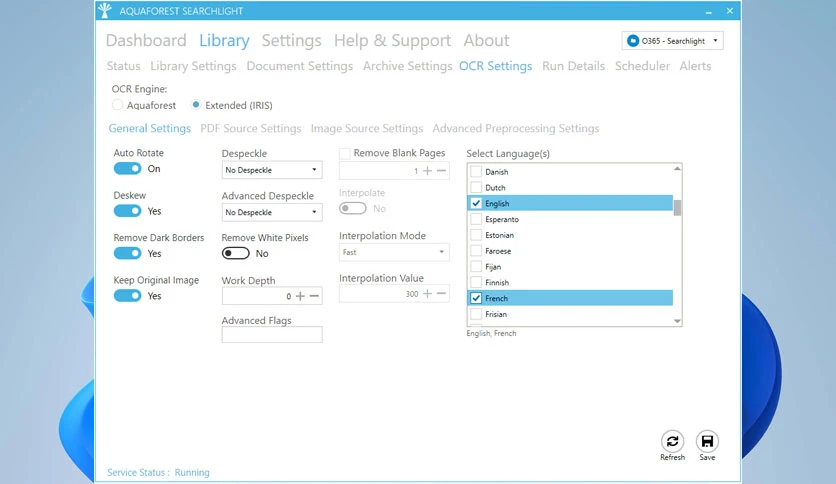Screen dimensions: 836x484
Task: Click the Aquaforest logo in title bar
Action: click(x=105, y=11)
